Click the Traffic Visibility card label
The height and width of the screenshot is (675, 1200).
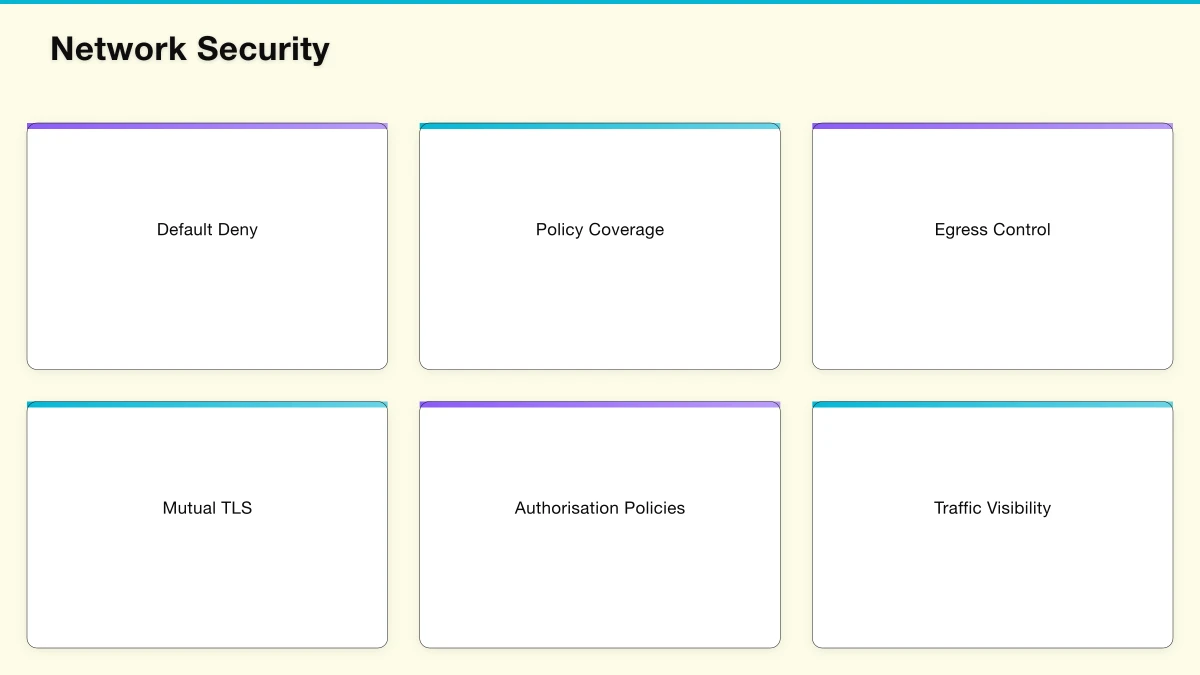[992, 508]
